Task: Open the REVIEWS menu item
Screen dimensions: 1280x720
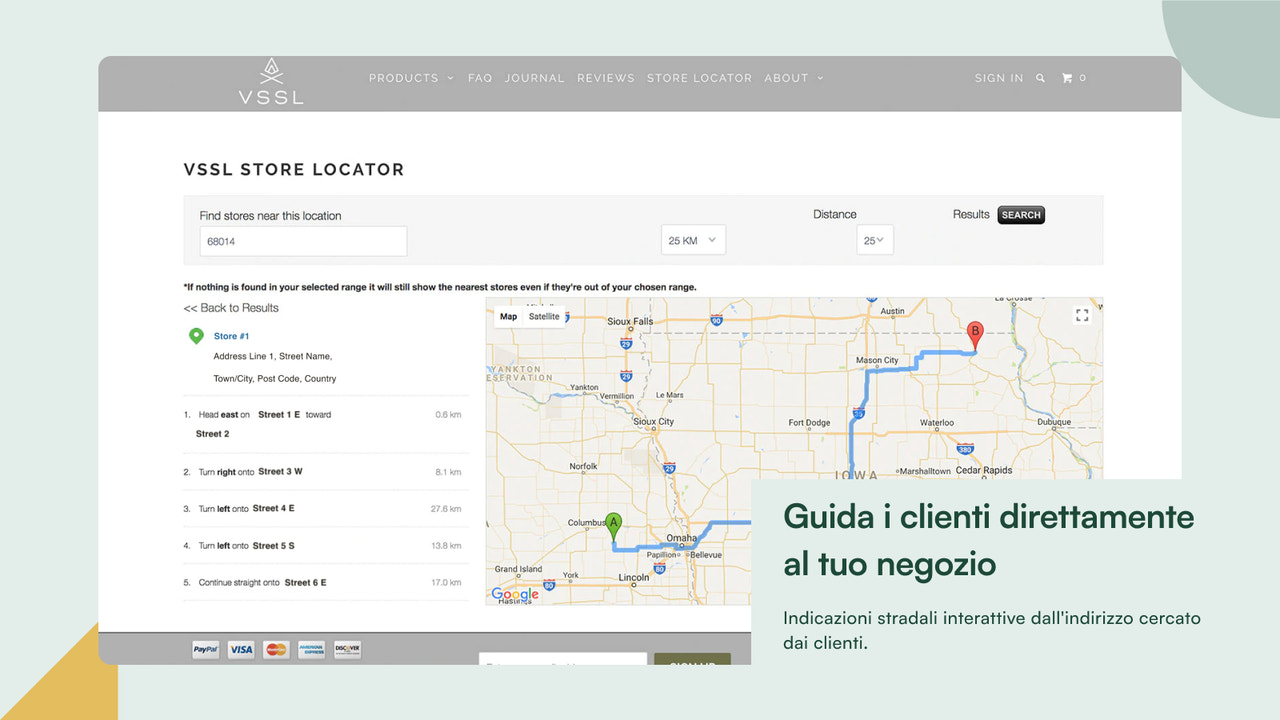Action: pos(606,78)
